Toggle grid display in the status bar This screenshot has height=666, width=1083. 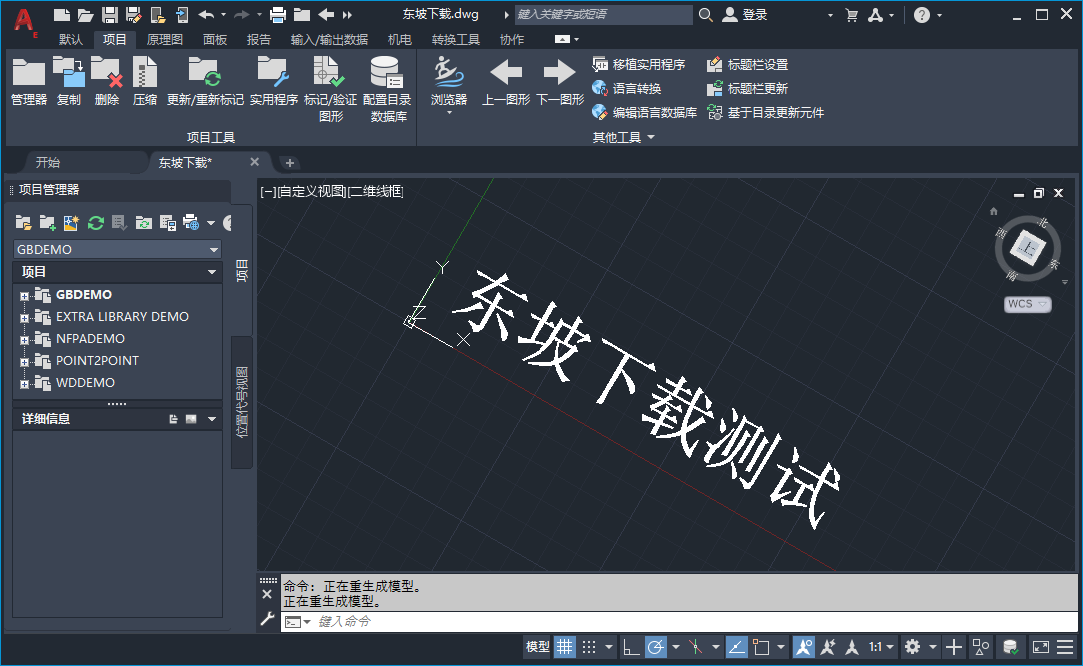point(565,646)
